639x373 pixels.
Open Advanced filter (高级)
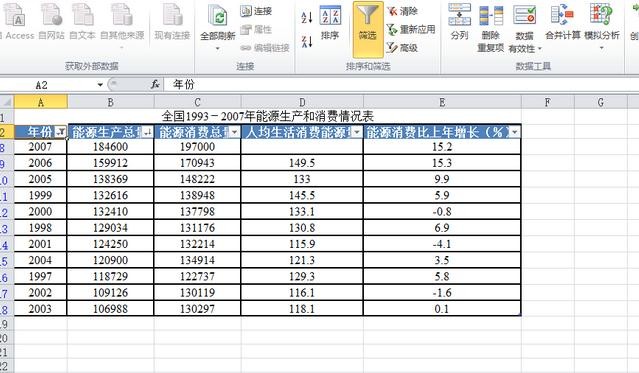click(x=402, y=48)
